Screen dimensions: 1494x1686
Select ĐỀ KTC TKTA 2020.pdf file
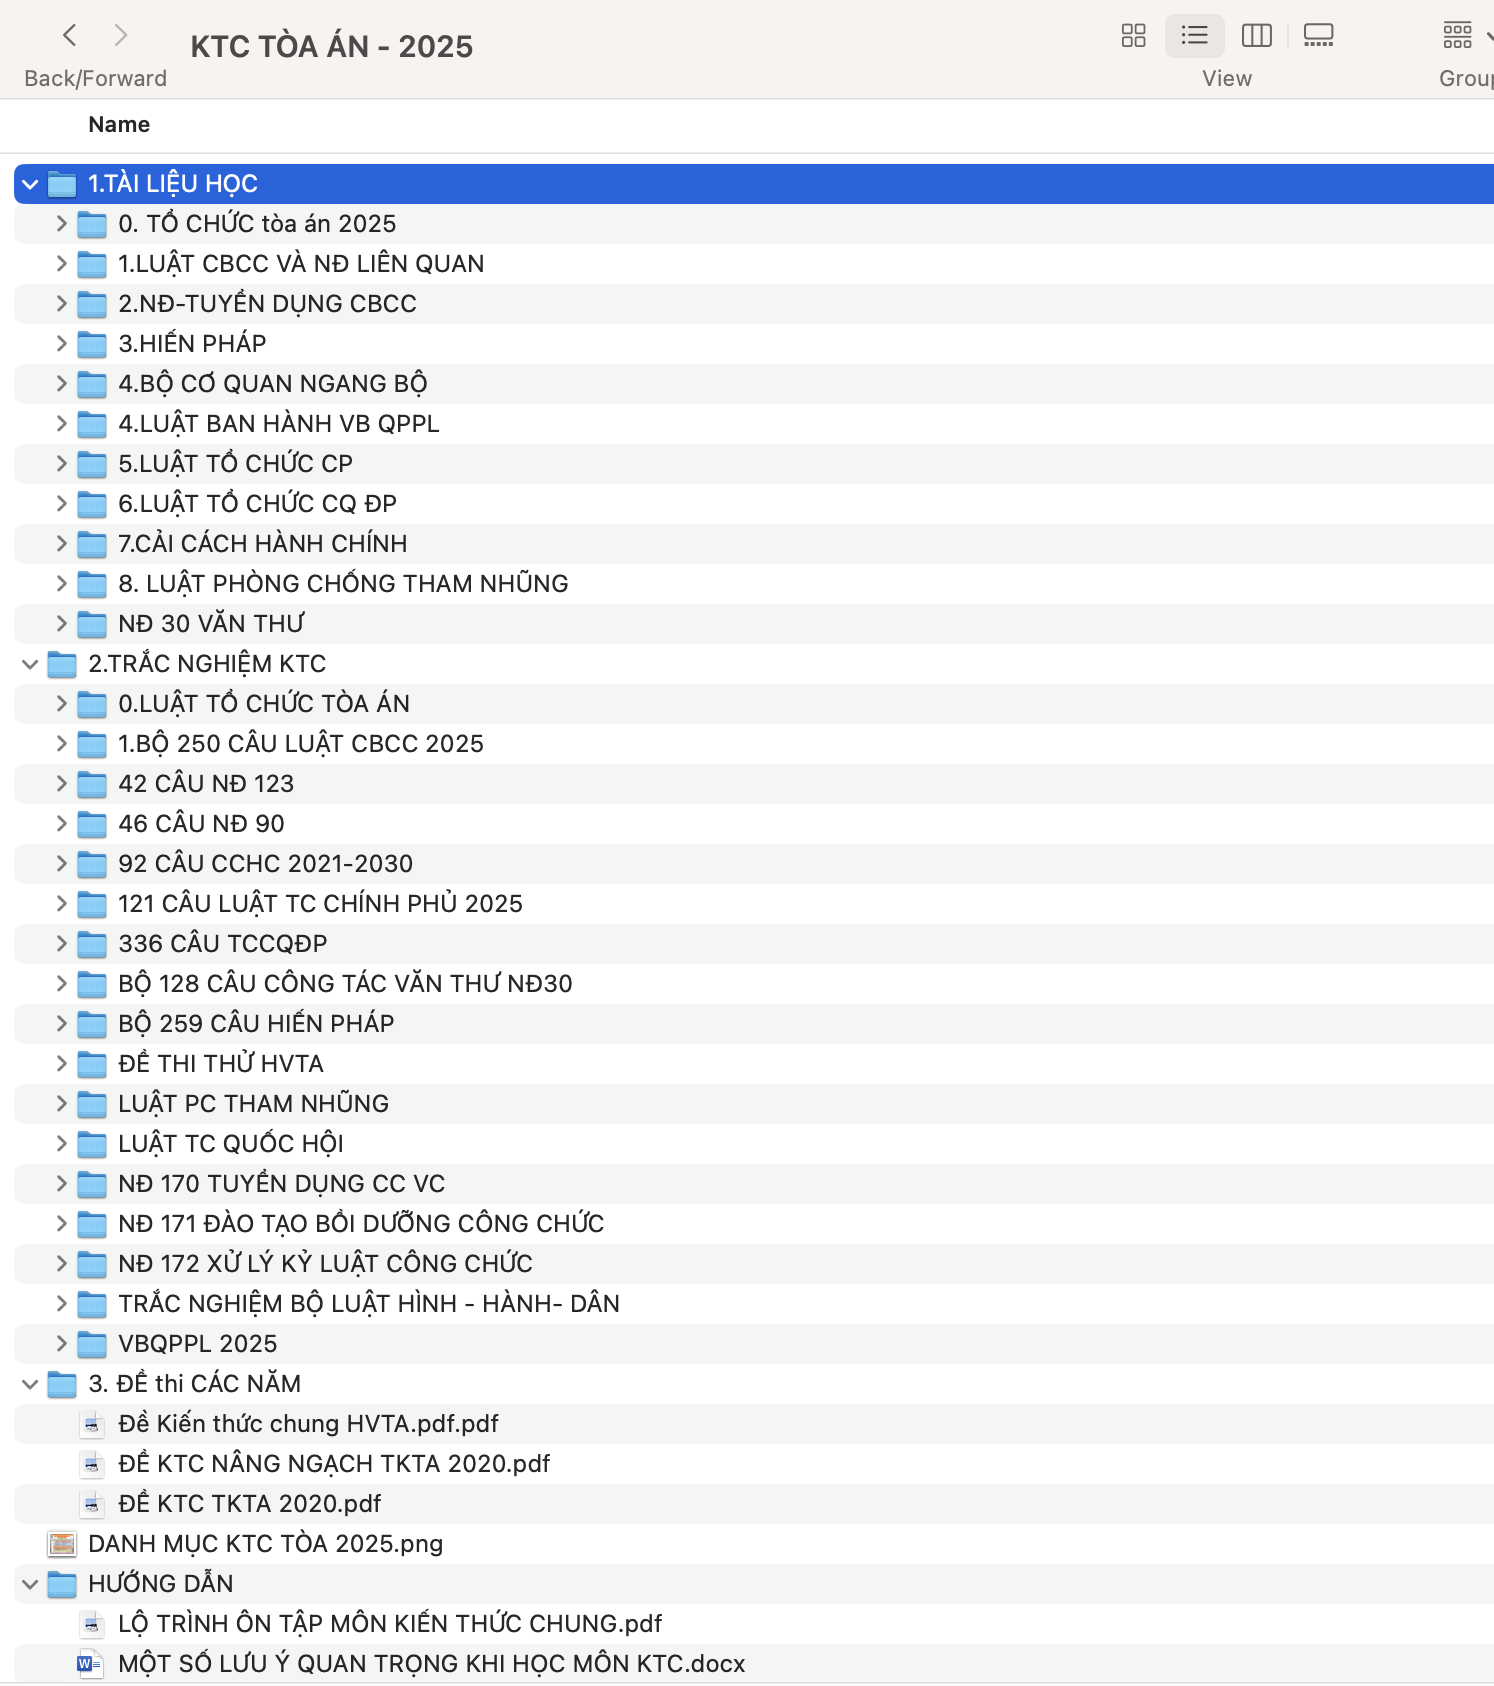[x=249, y=1504]
